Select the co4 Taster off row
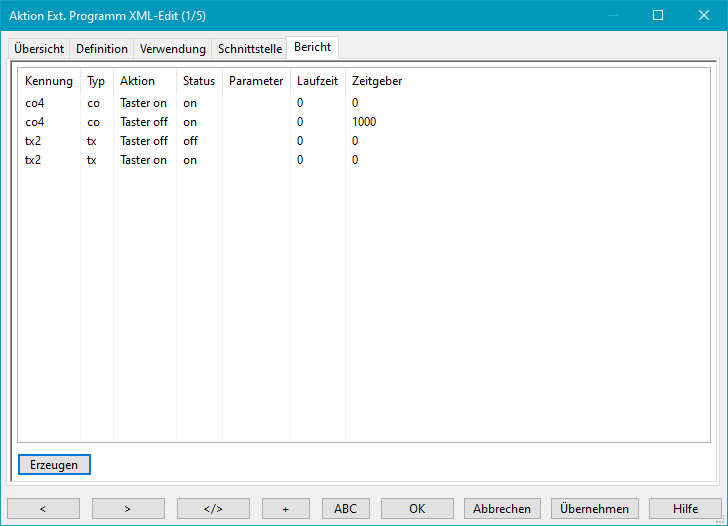Viewport: 728px width, 526px height. [143, 122]
